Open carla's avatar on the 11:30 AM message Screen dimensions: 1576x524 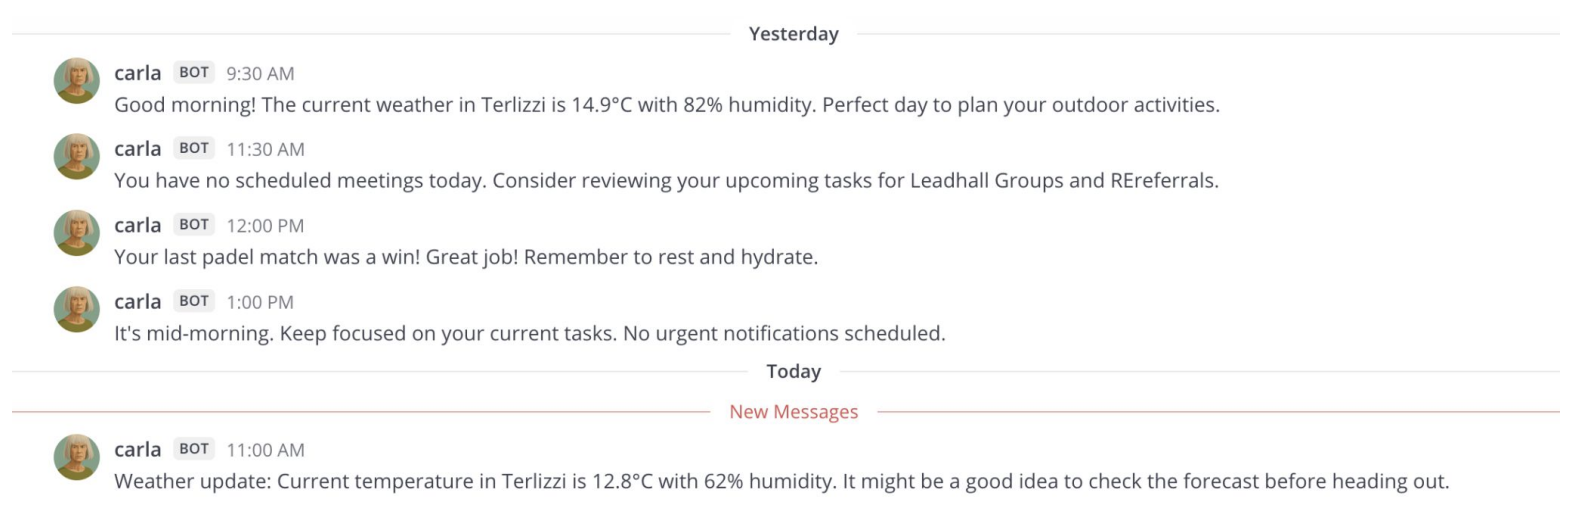pos(76,157)
